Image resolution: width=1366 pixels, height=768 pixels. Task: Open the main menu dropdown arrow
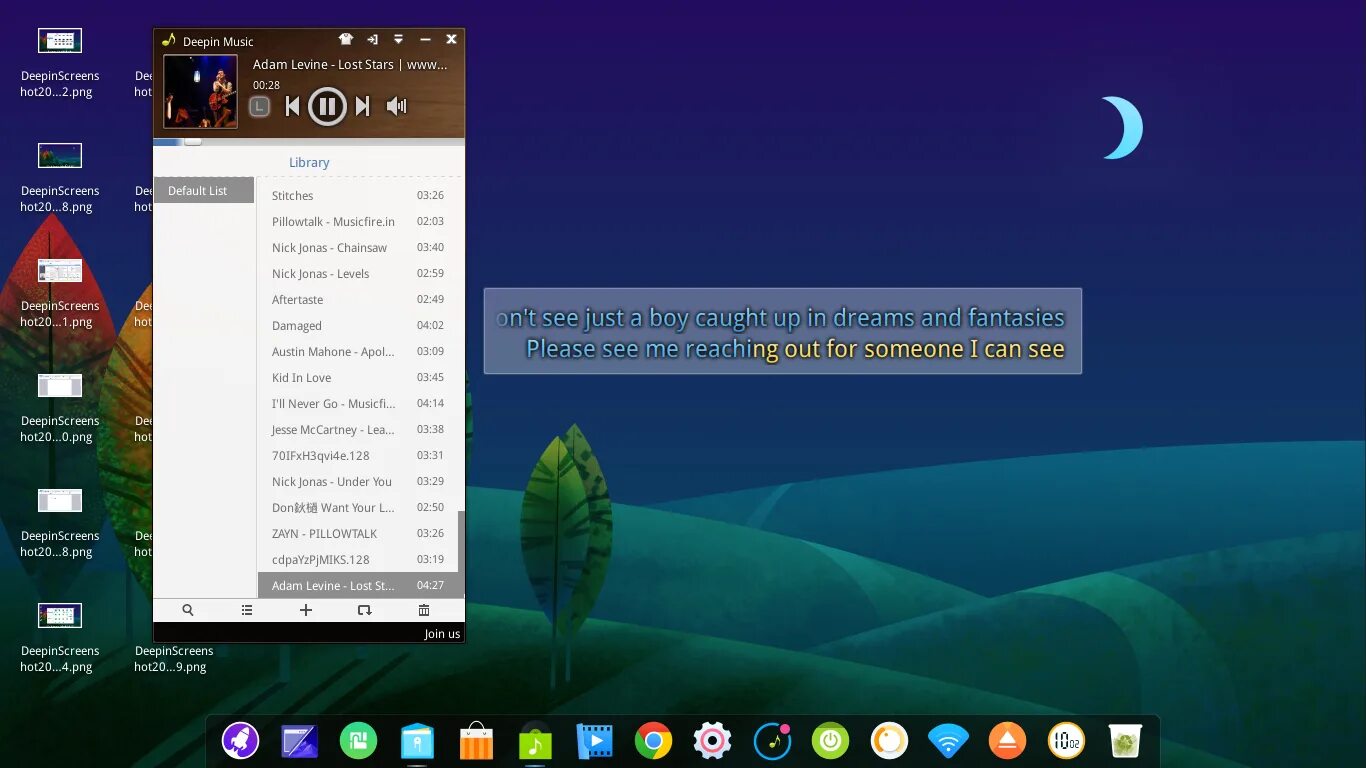pos(398,40)
